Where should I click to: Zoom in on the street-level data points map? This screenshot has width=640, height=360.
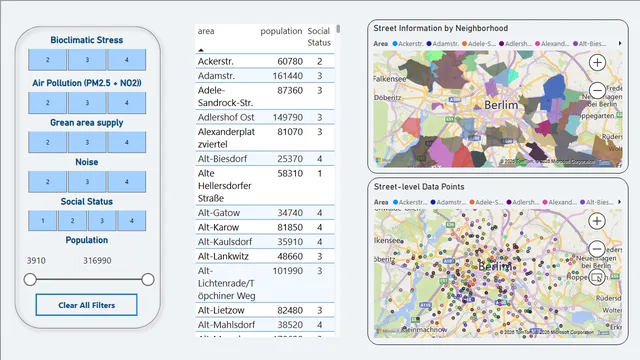597,221
